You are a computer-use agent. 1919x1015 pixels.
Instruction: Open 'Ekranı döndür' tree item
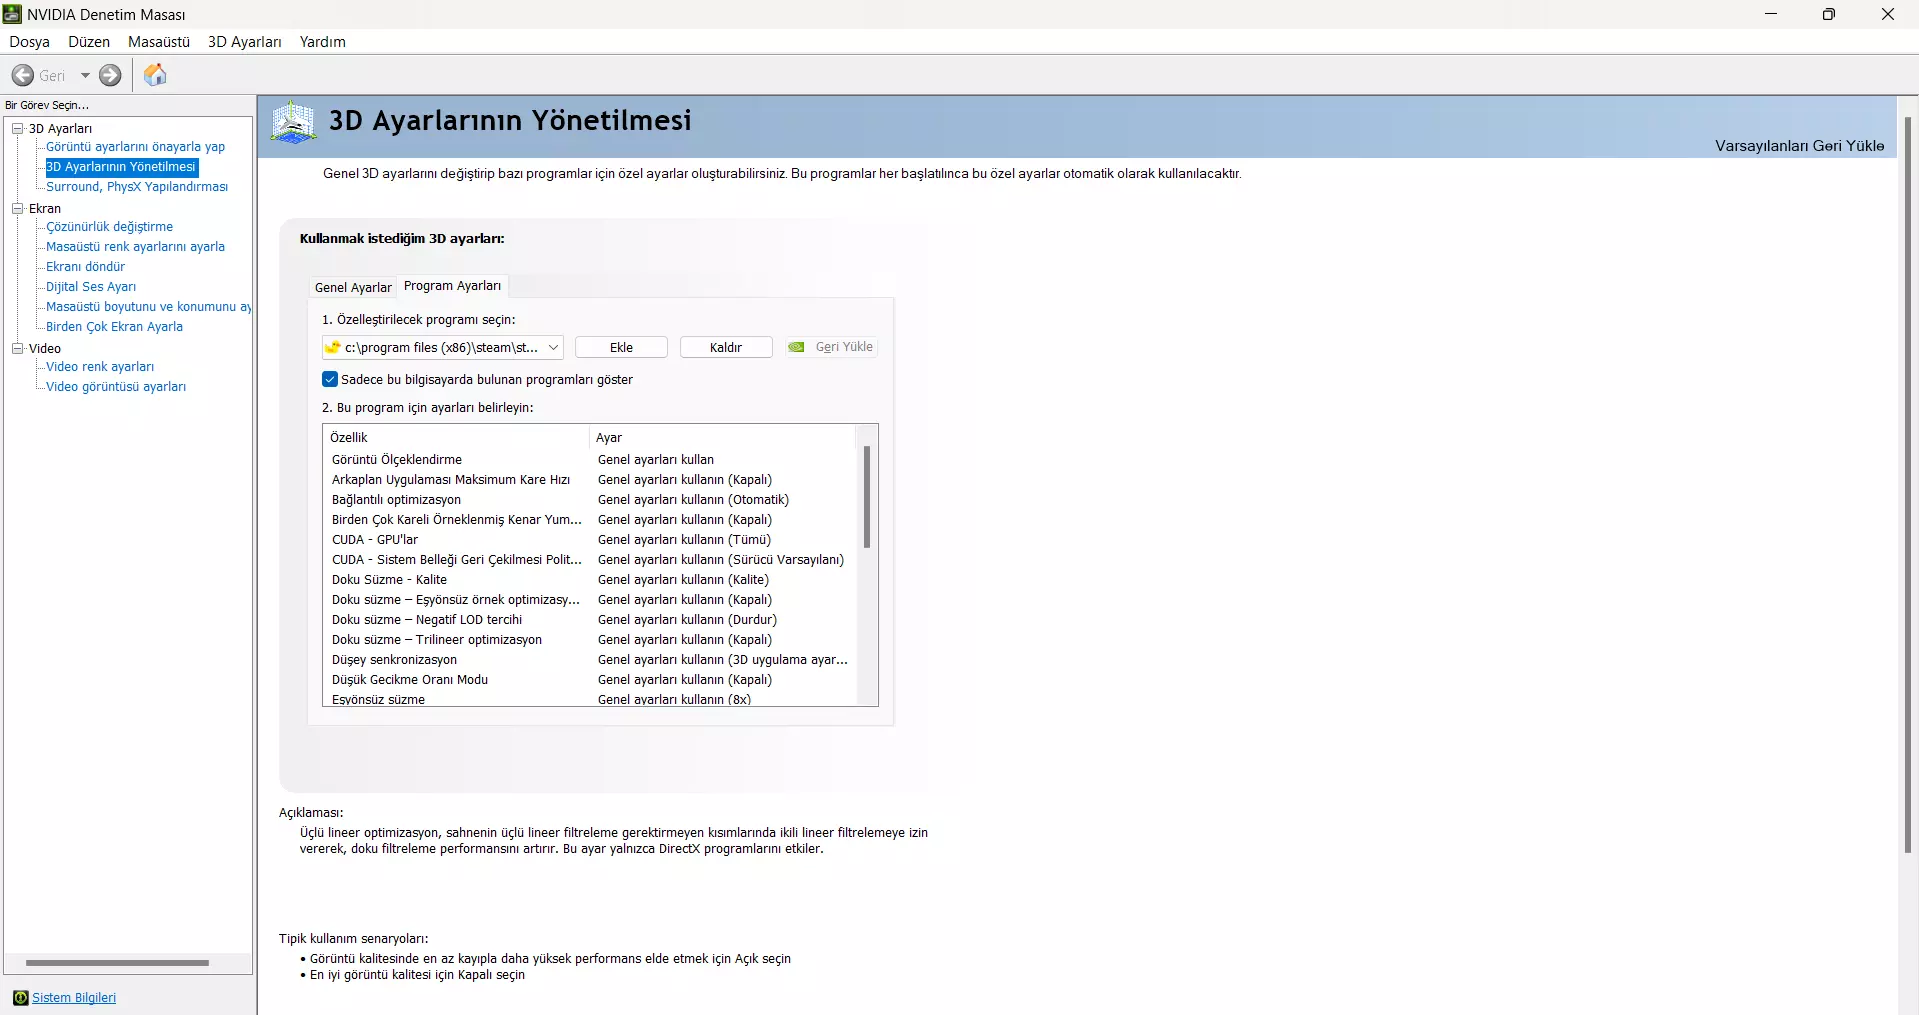(85, 267)
